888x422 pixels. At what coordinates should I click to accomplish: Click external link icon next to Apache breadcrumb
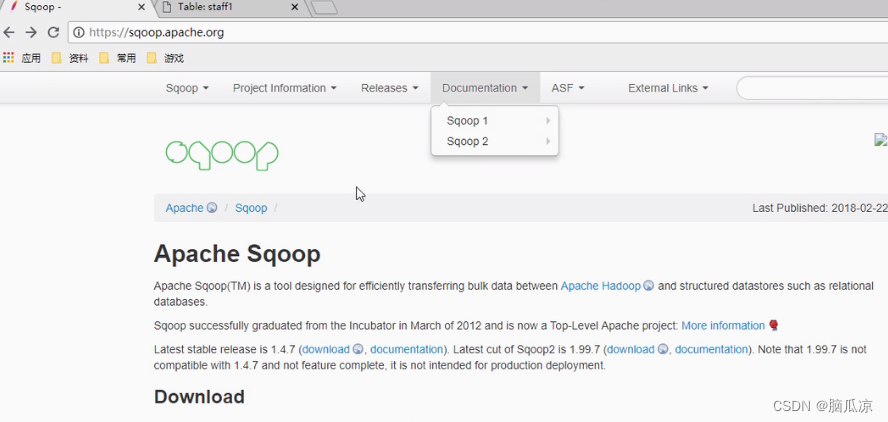coord(212,208)
